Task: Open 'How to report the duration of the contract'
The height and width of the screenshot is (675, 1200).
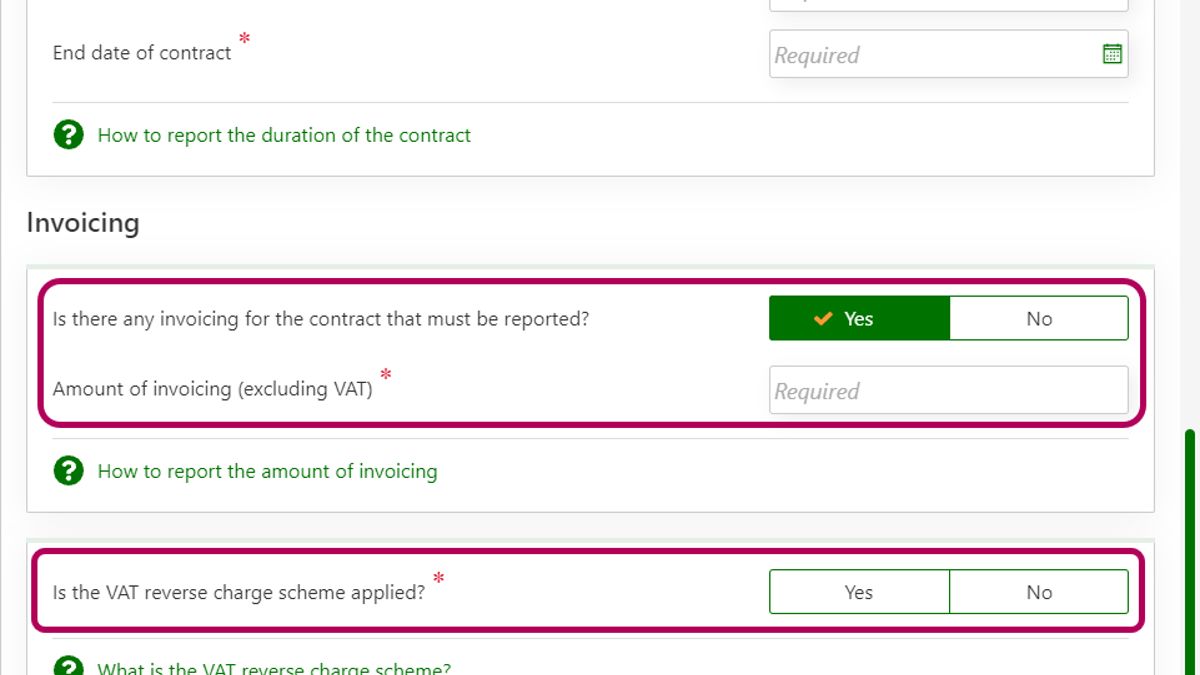Action: 284,135
